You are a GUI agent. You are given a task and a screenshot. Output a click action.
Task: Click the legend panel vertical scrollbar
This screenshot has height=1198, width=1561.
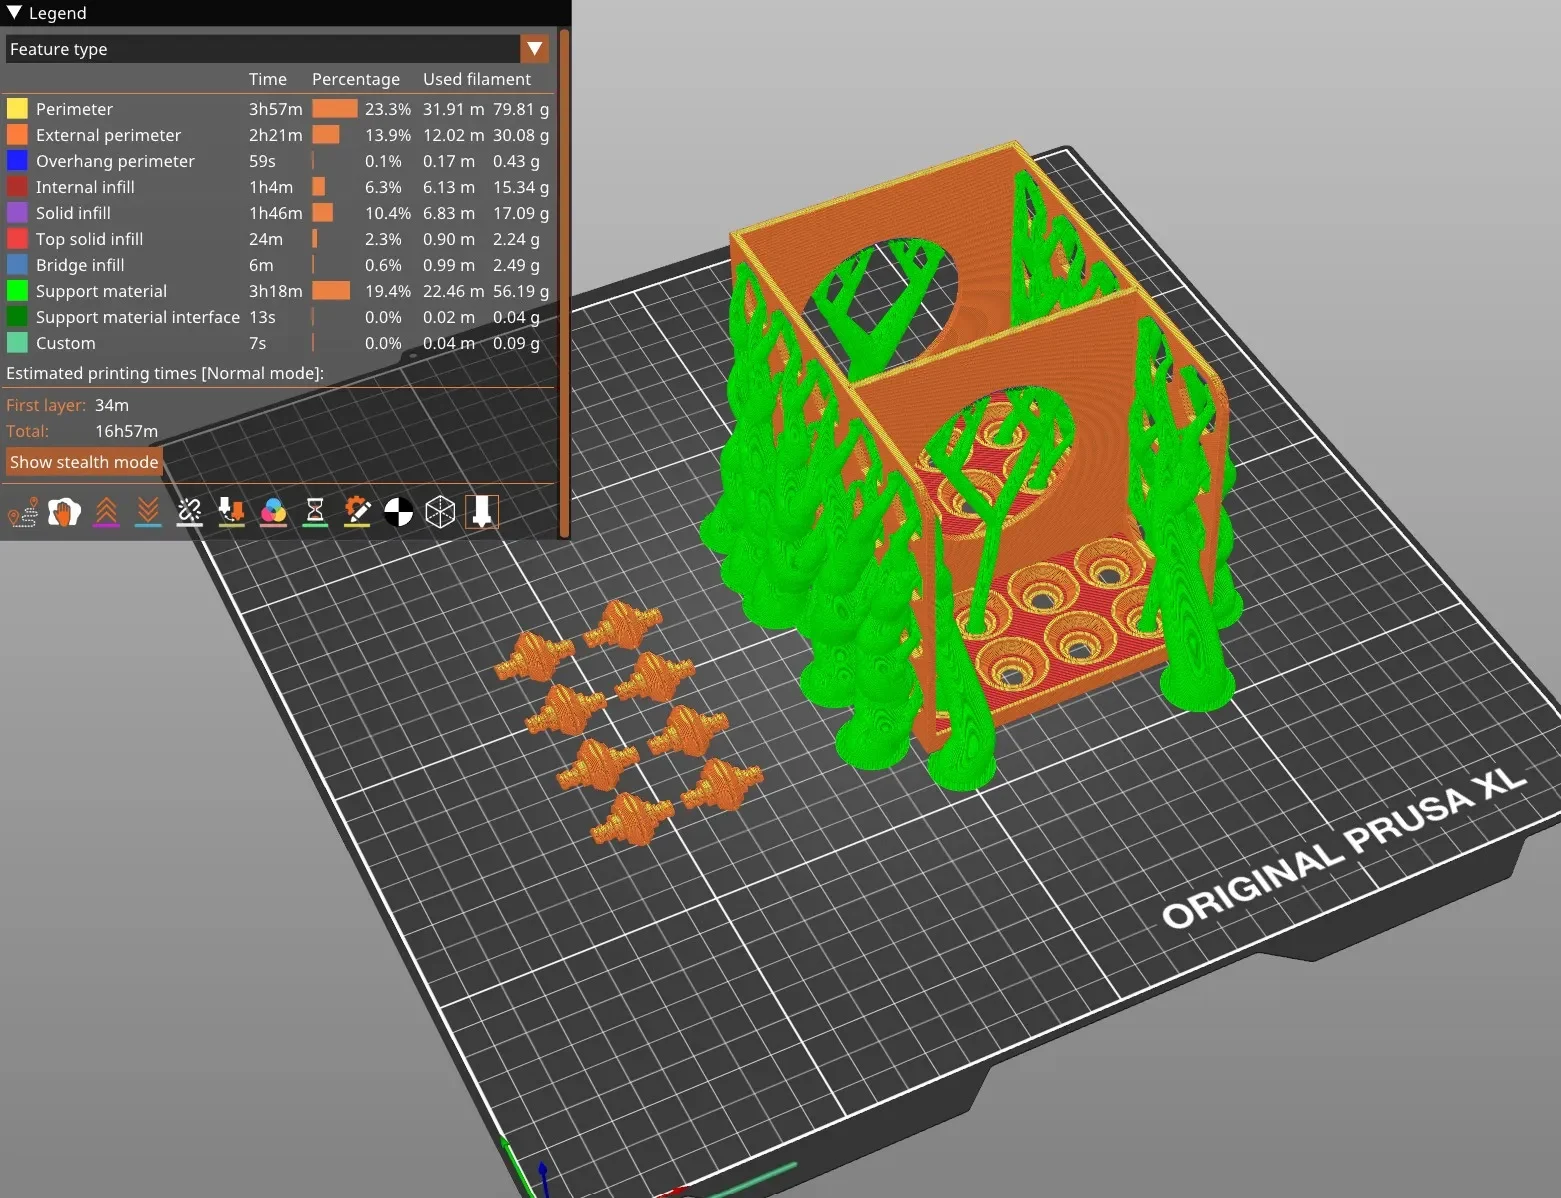click(564, 283)
